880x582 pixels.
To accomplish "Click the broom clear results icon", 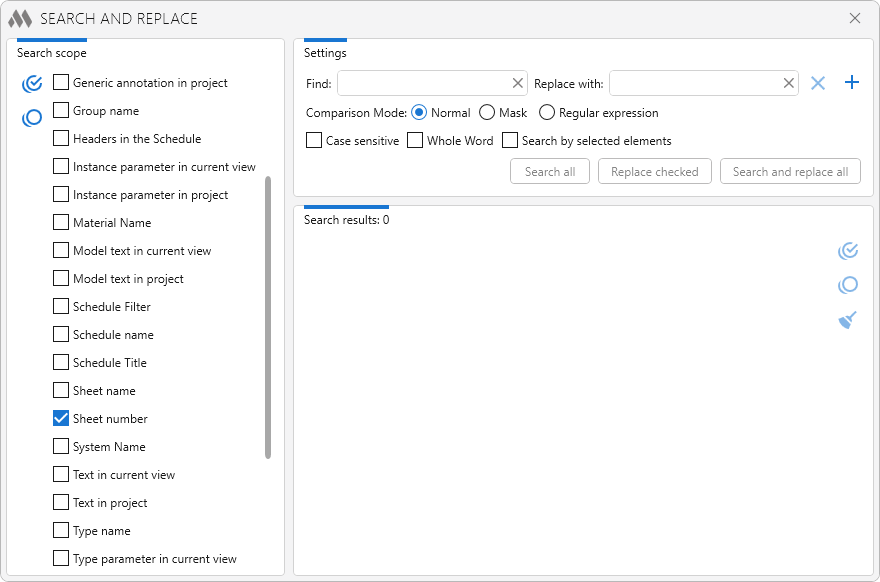I will [x=848, y=320].
